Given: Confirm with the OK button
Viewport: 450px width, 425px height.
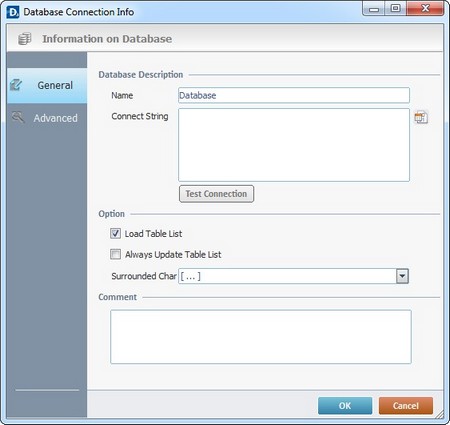Looking at the screenshot, I should click(345, 406).
